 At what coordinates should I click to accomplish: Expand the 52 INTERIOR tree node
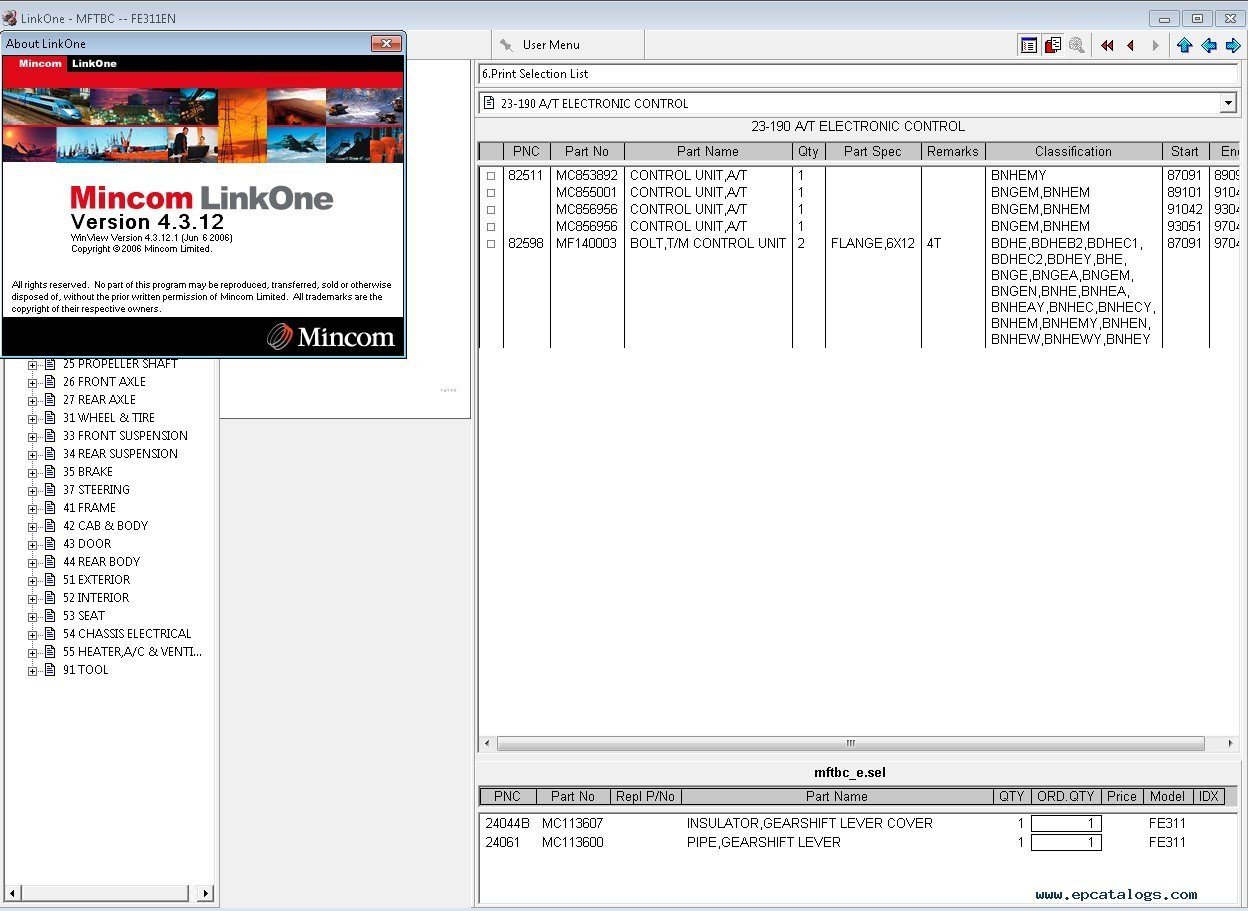(32, 598)
